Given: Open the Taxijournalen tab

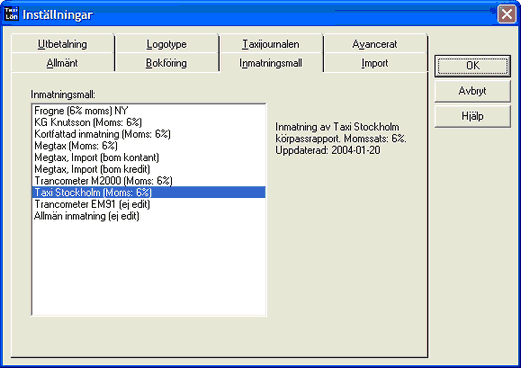Looking at the screenshot, I should [270, 44].
